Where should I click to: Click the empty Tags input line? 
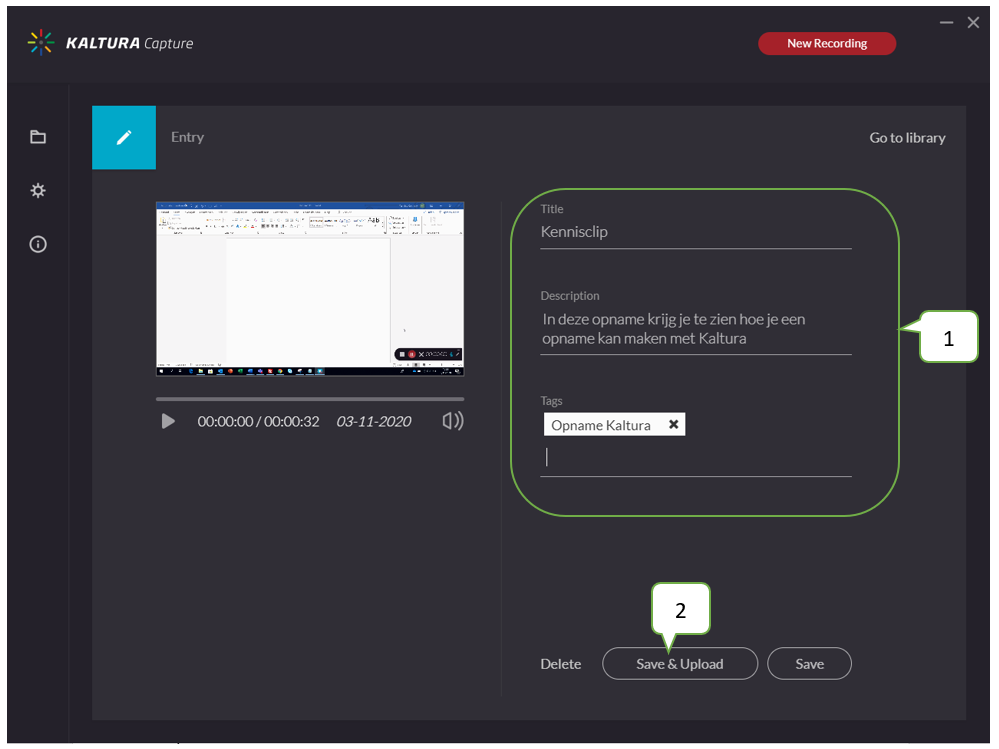[x=696, y=457]
